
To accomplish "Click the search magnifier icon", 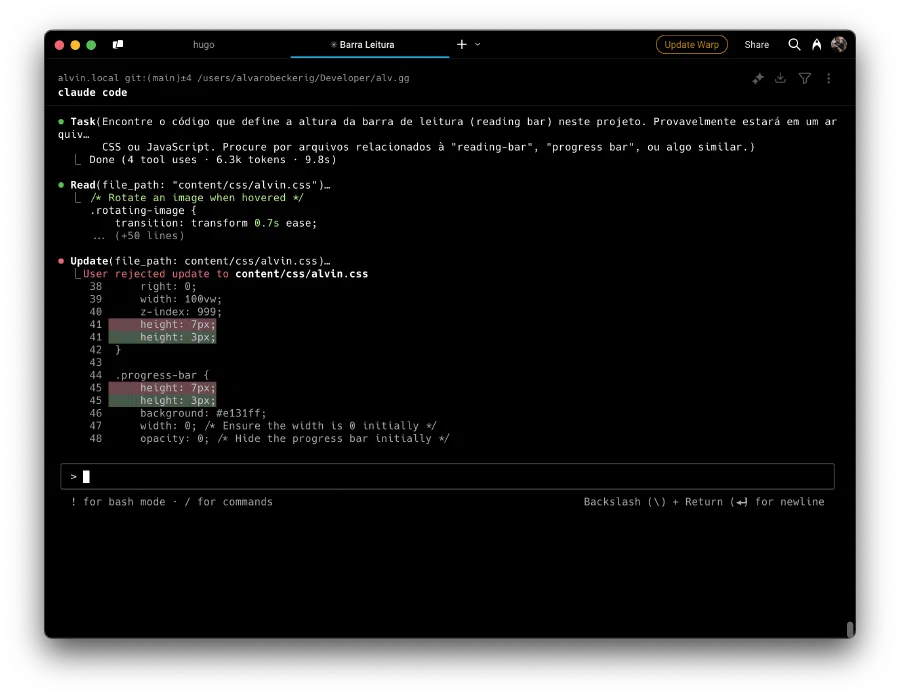I will click(794, 44).
